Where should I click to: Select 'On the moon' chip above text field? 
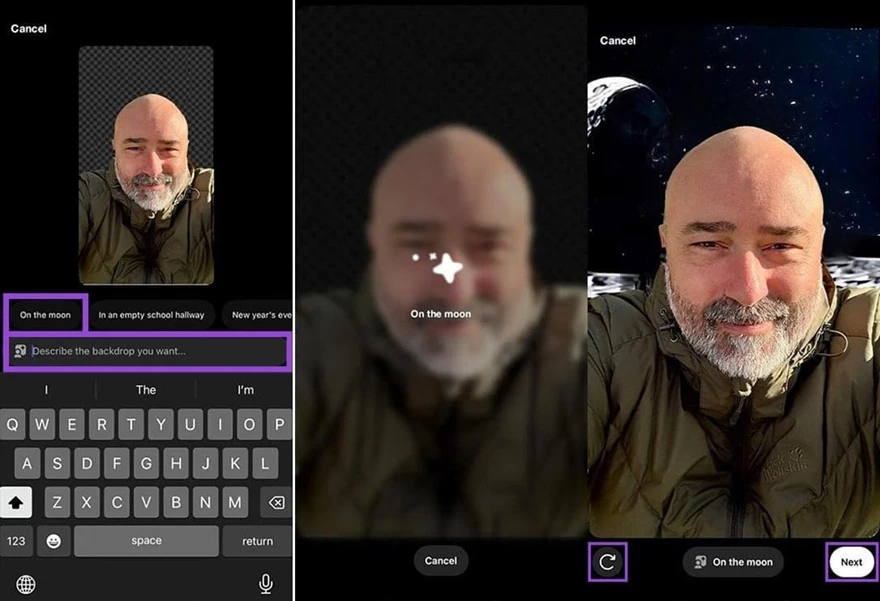[x=46, y=315]
